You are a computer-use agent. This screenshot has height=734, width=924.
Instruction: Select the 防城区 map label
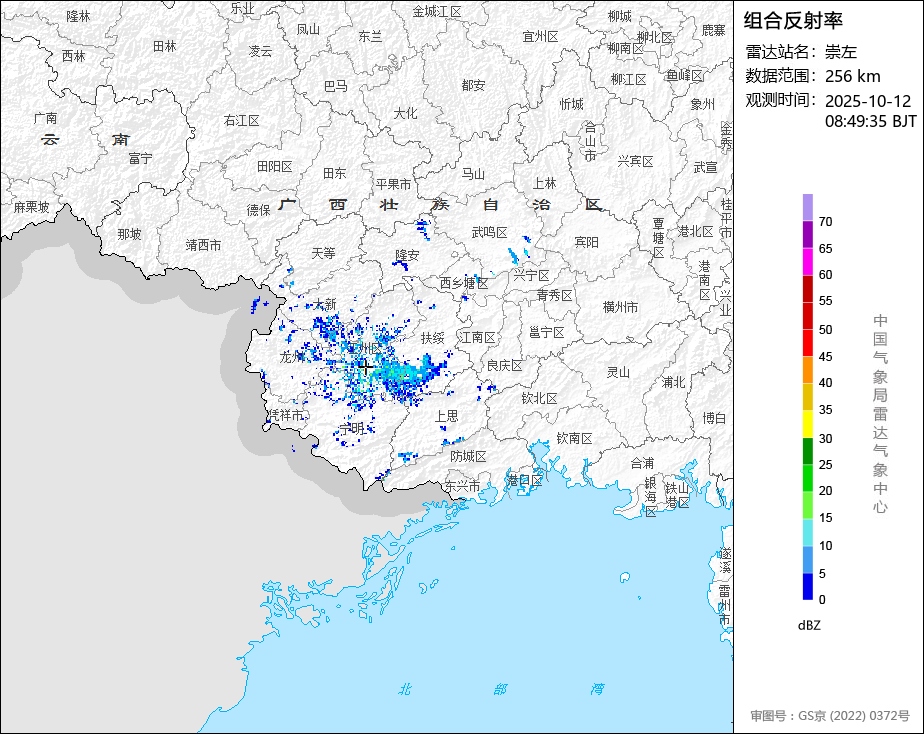pyautogui.click(x=467, y=456)
